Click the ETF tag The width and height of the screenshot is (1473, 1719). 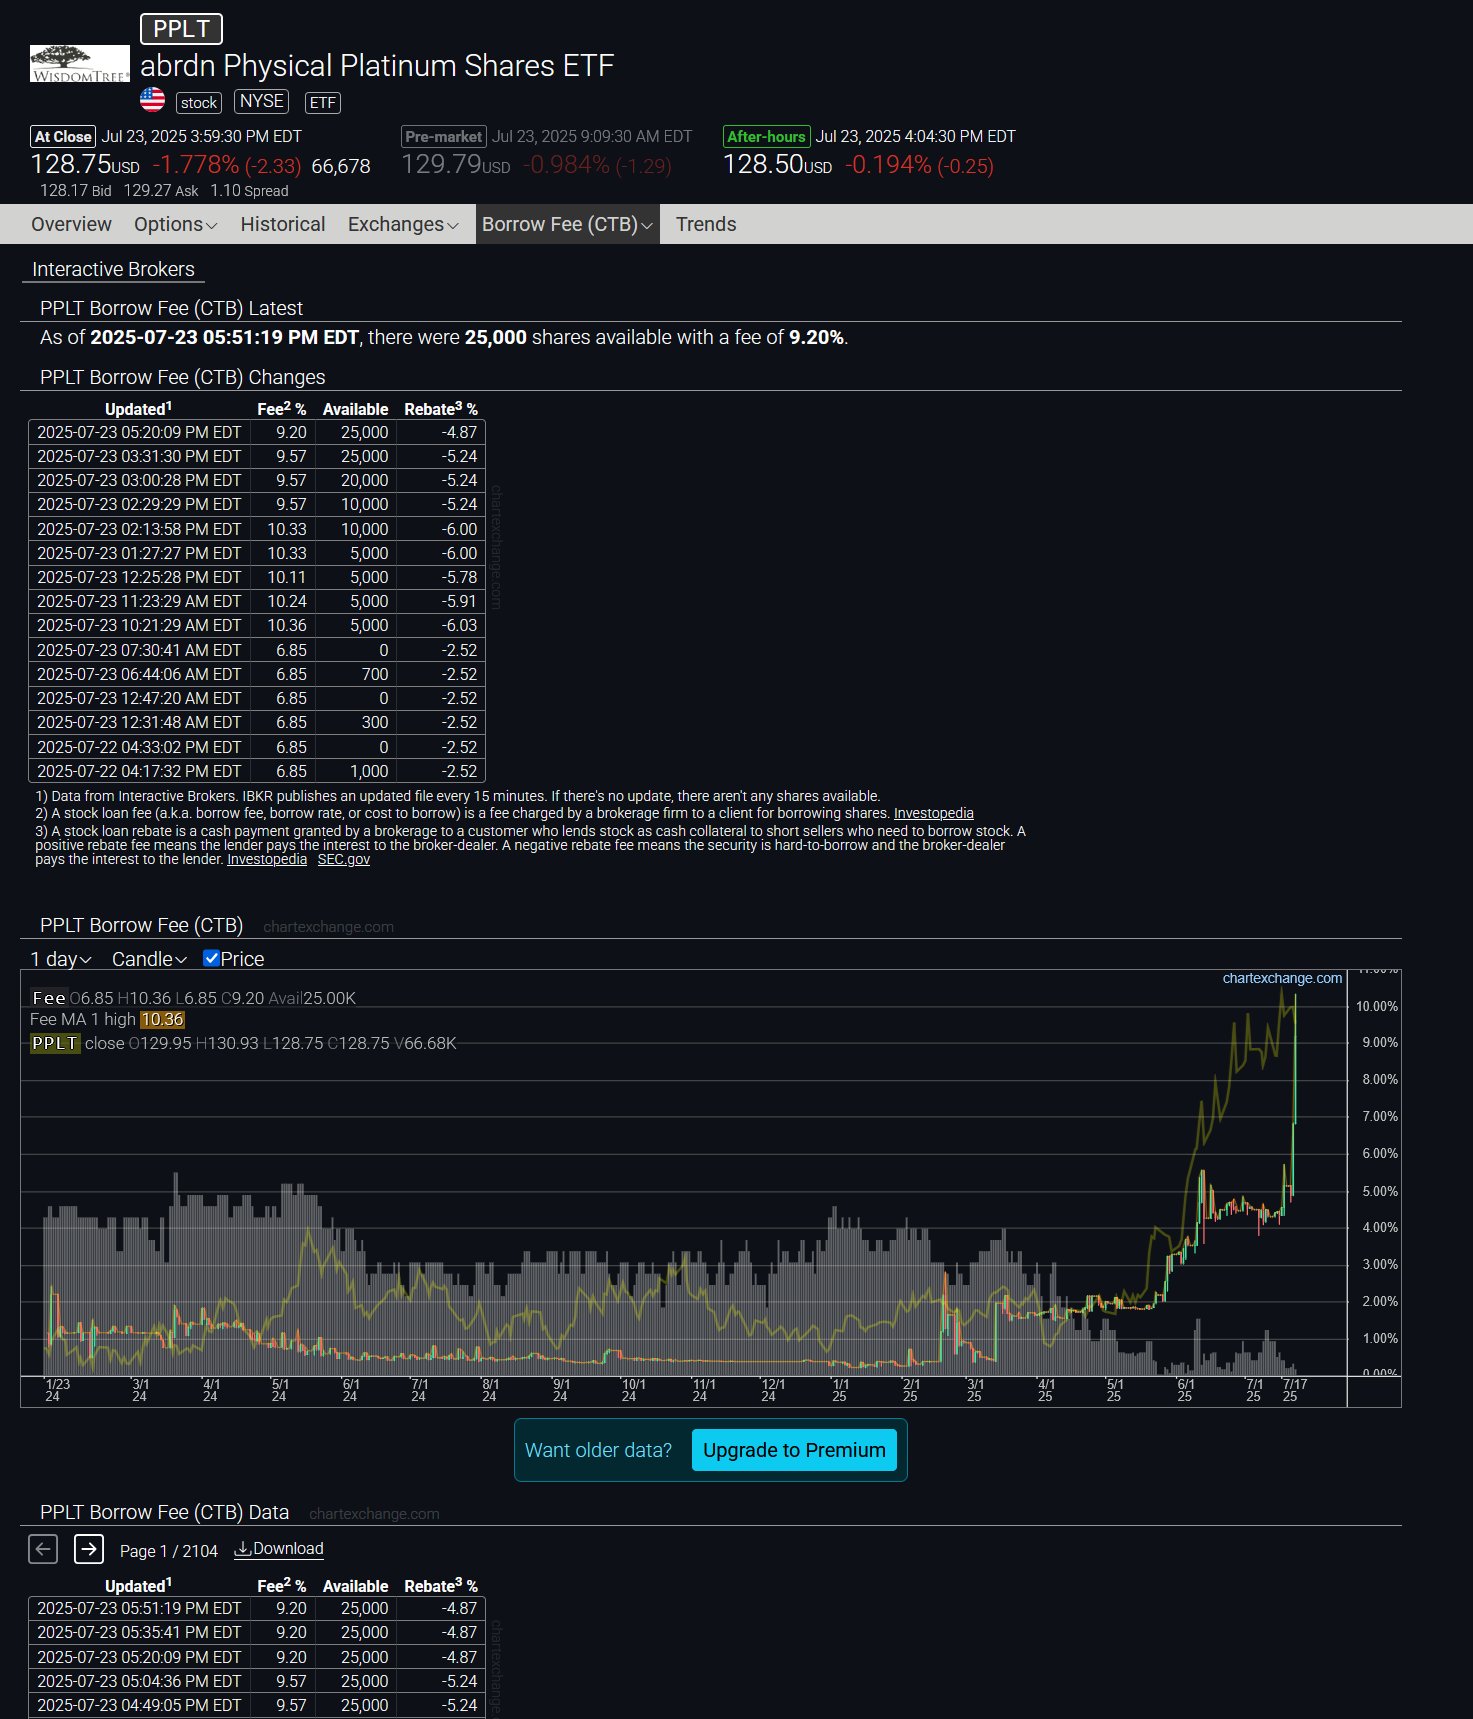click(322, 102)
